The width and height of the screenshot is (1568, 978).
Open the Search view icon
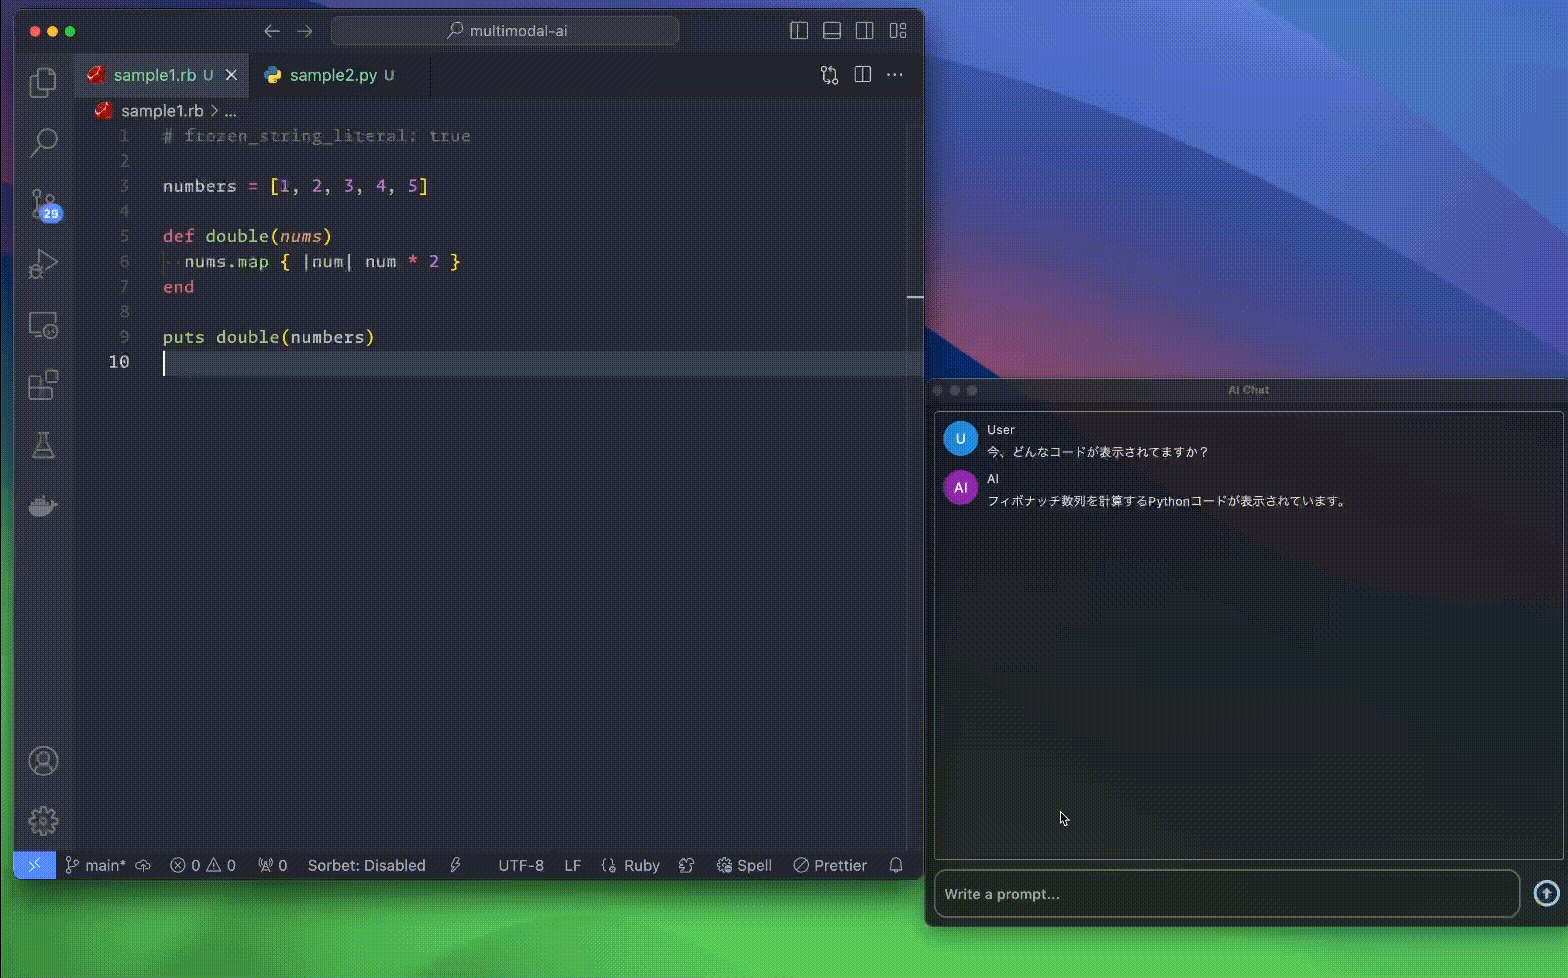43,142
